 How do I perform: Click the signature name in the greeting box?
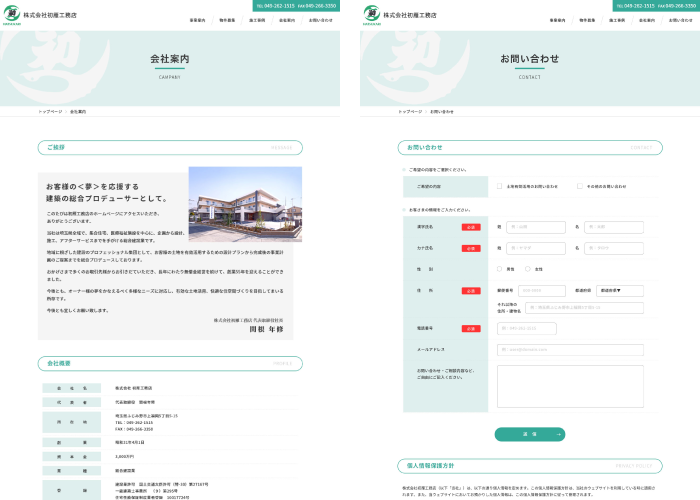point(266,329)
